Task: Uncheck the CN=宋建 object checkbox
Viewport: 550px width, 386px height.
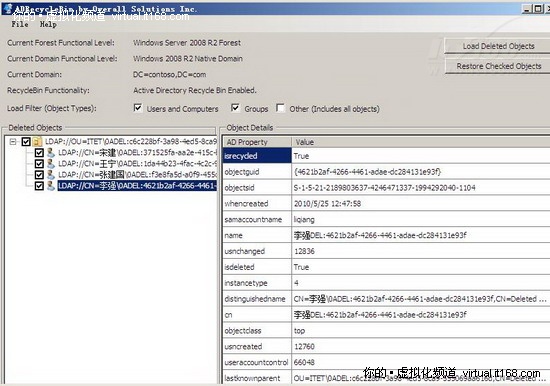Action: pos(39,153)
